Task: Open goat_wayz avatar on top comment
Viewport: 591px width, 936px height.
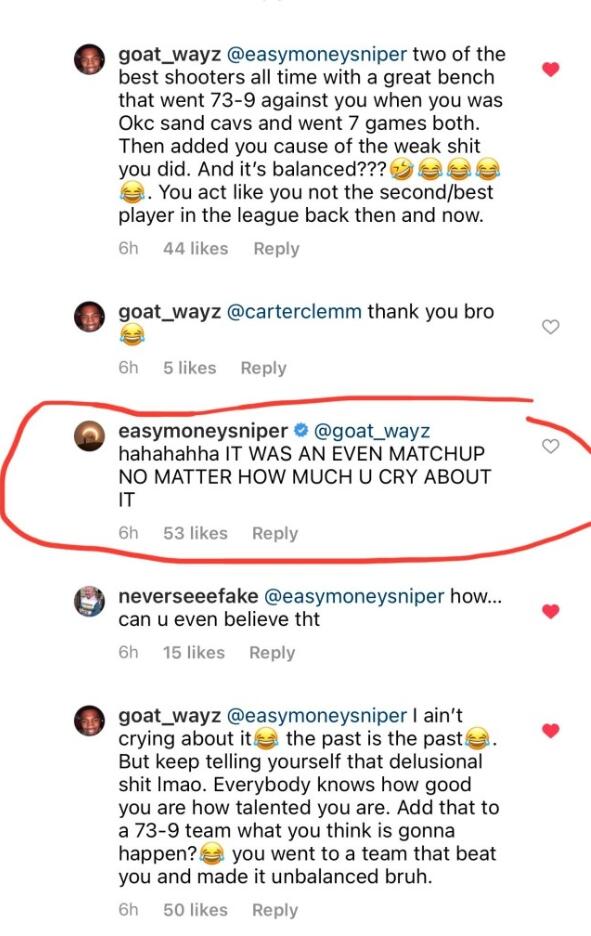Action: (x=90, y=58)
